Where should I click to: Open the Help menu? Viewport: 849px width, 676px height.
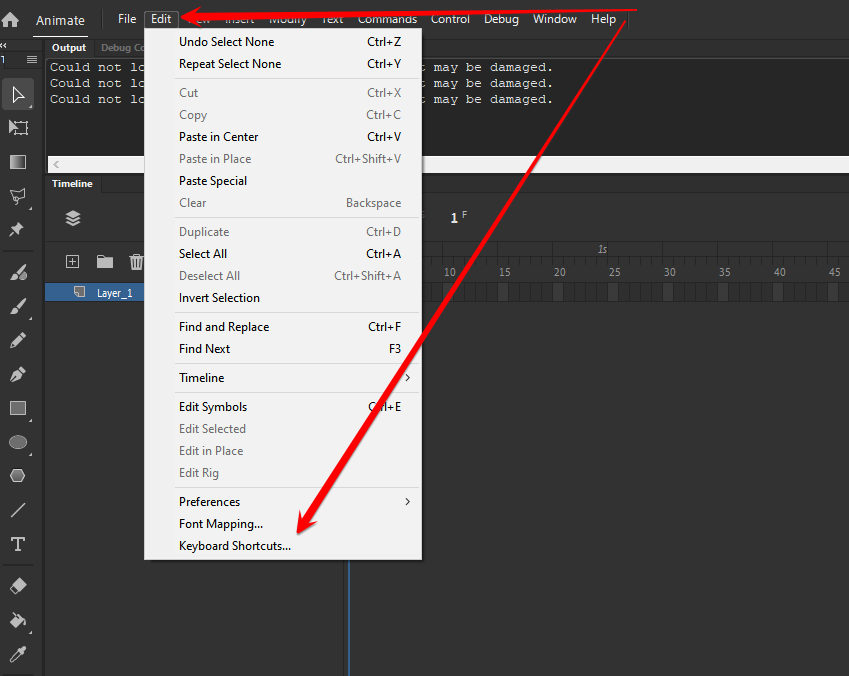click(603, 19)
